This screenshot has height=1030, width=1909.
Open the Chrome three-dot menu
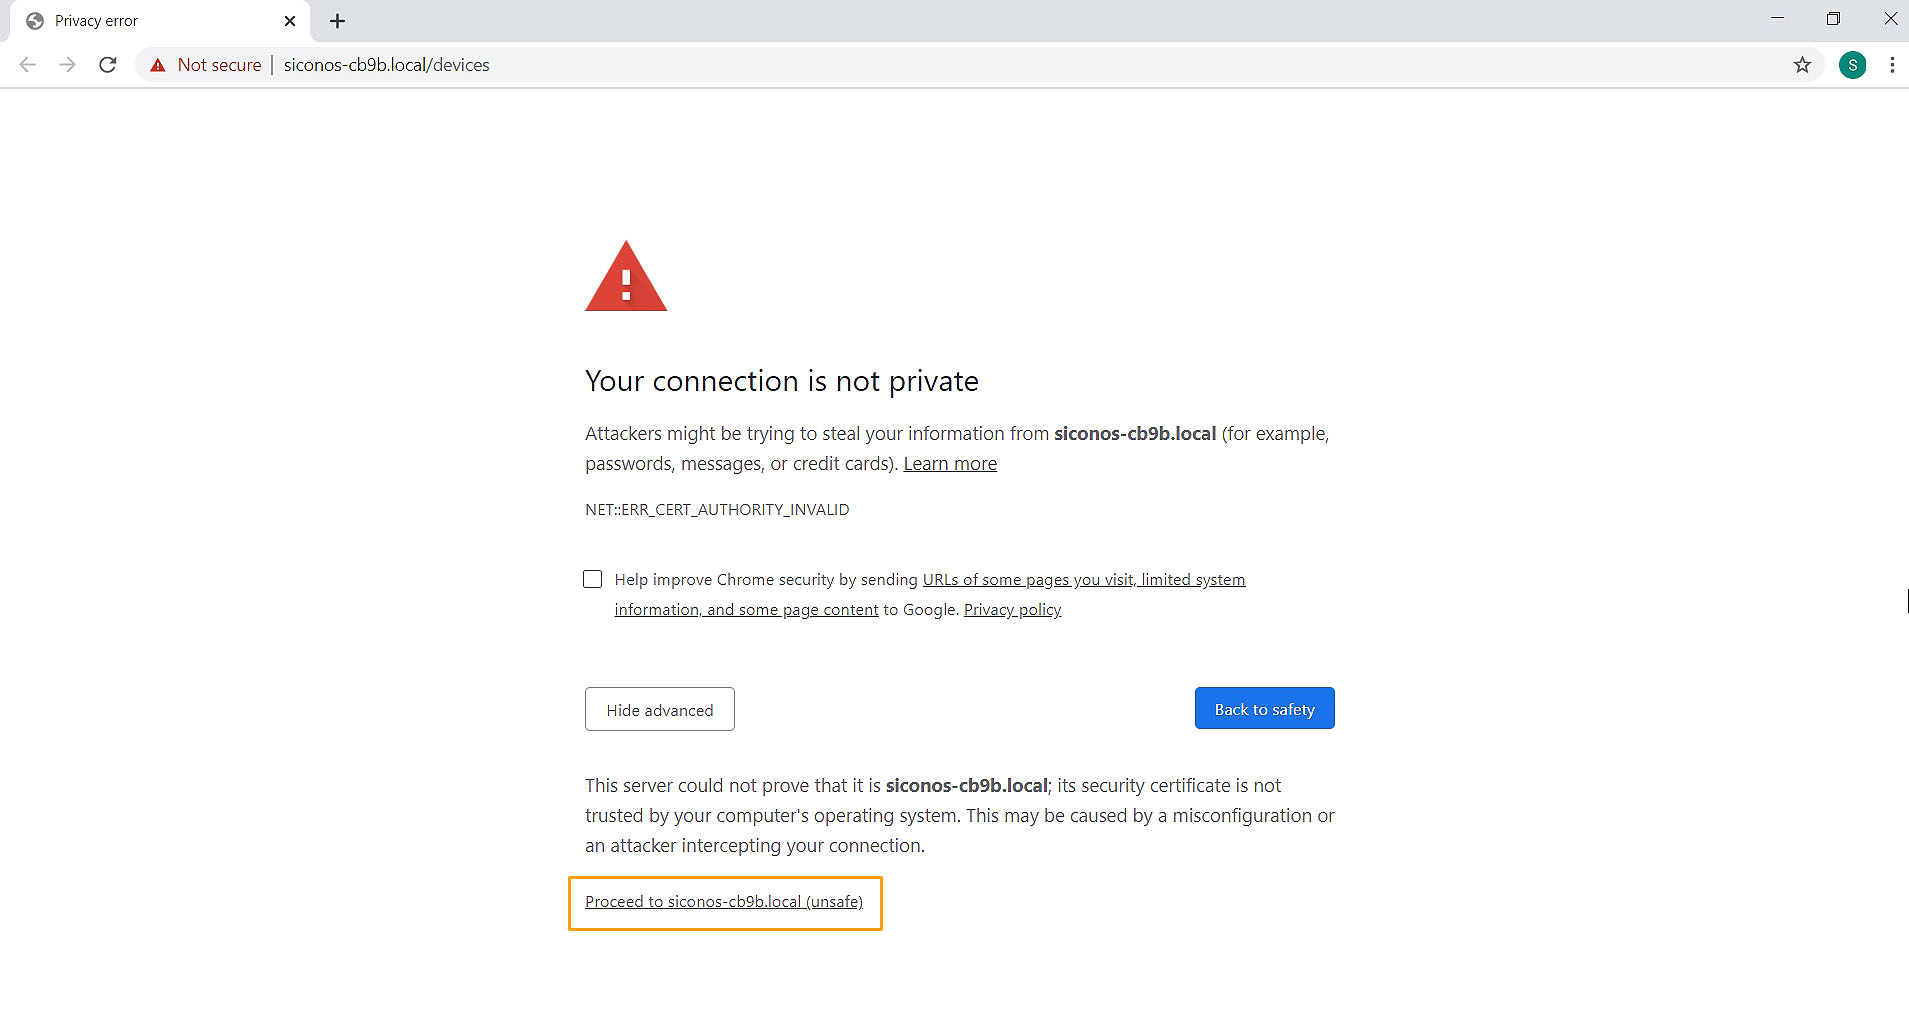[x=1892, y=65]
